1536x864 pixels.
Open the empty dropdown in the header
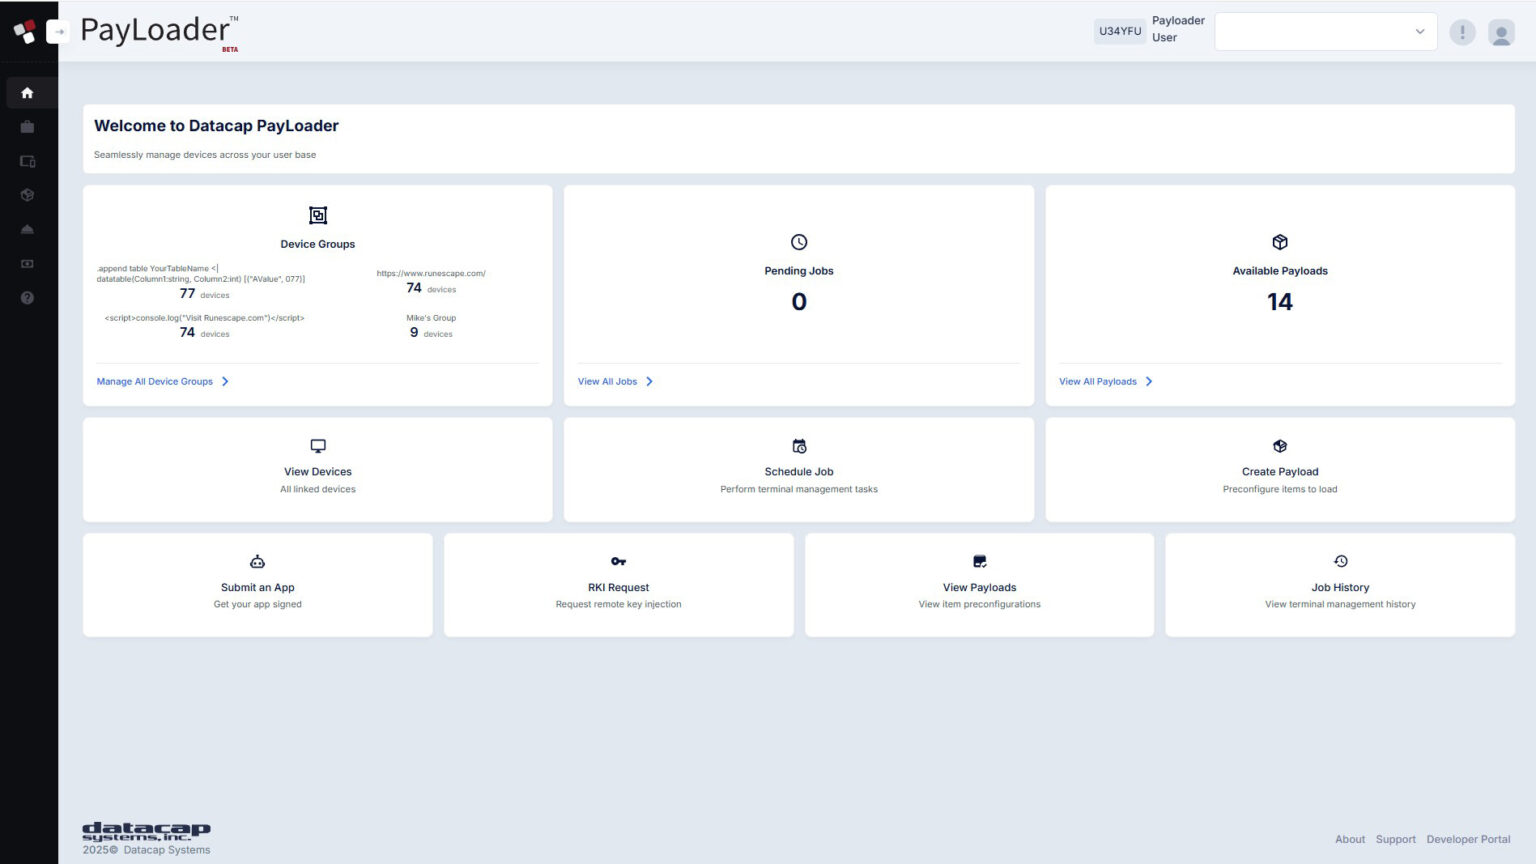point(1325,32)
